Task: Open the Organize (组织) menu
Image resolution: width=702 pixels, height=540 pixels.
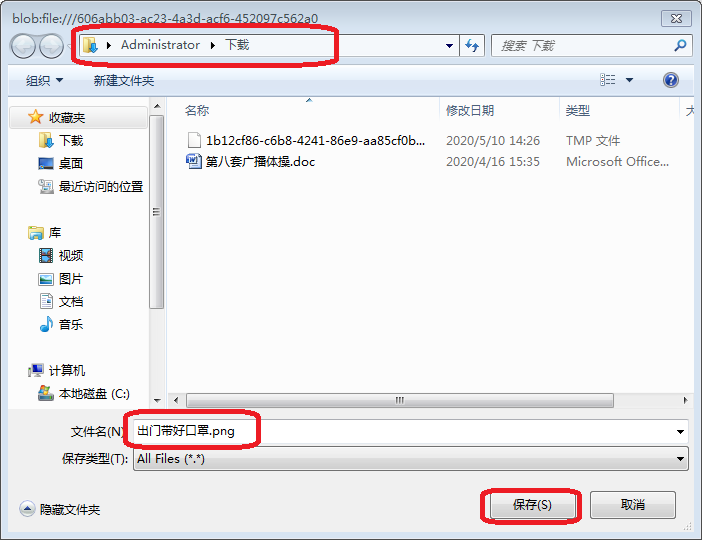Action: click(44, 81)
